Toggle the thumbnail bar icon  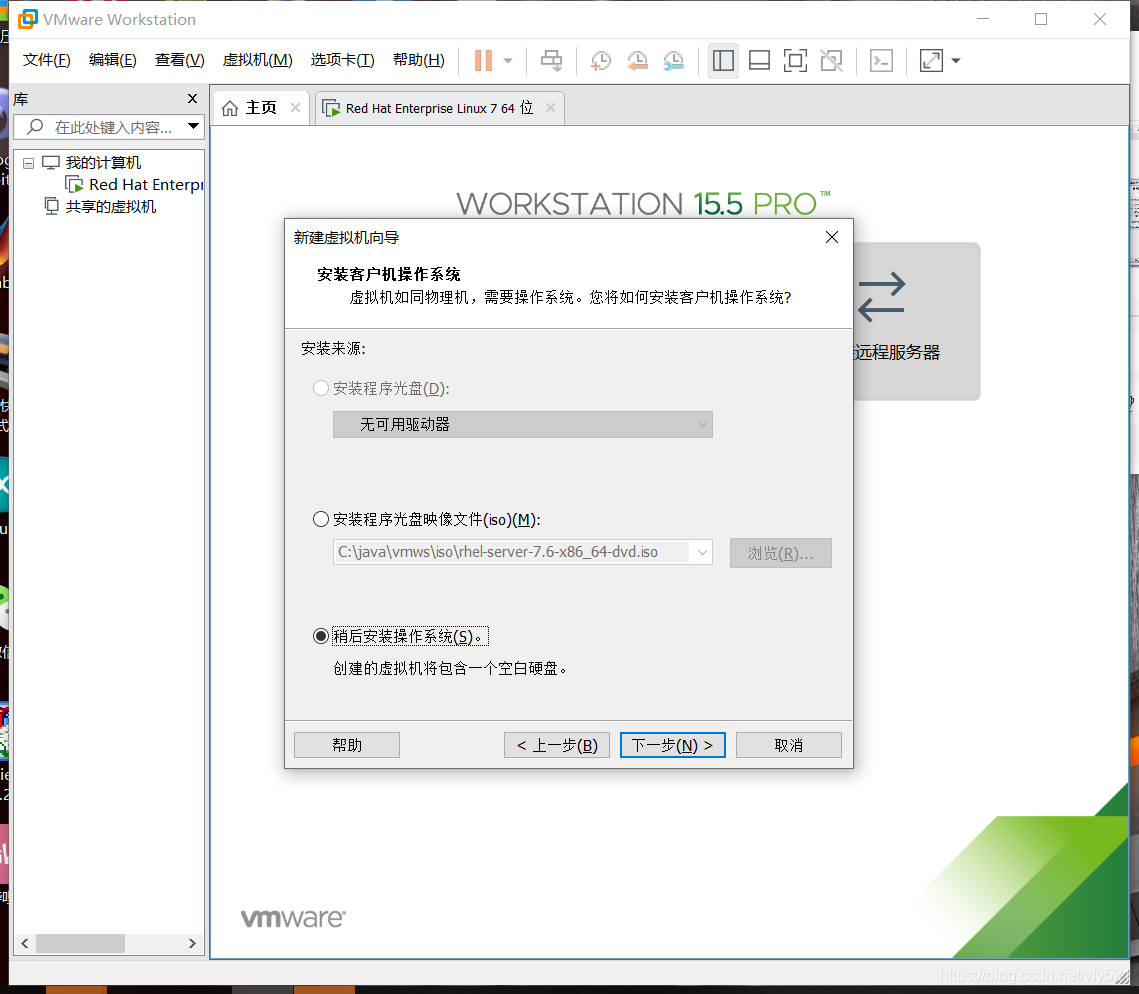759,61
